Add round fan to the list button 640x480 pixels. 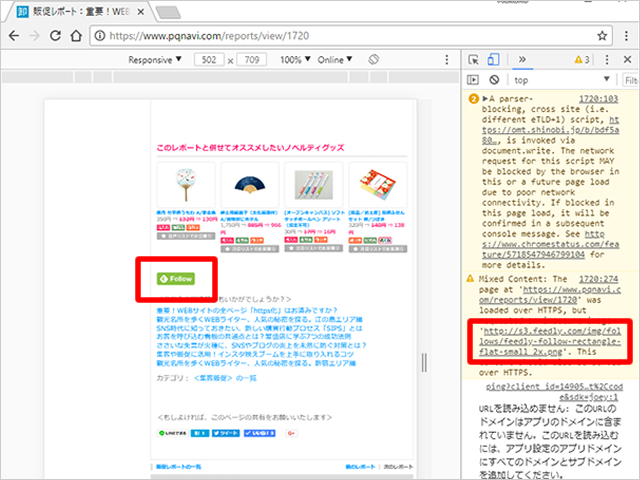pos(186,236)
